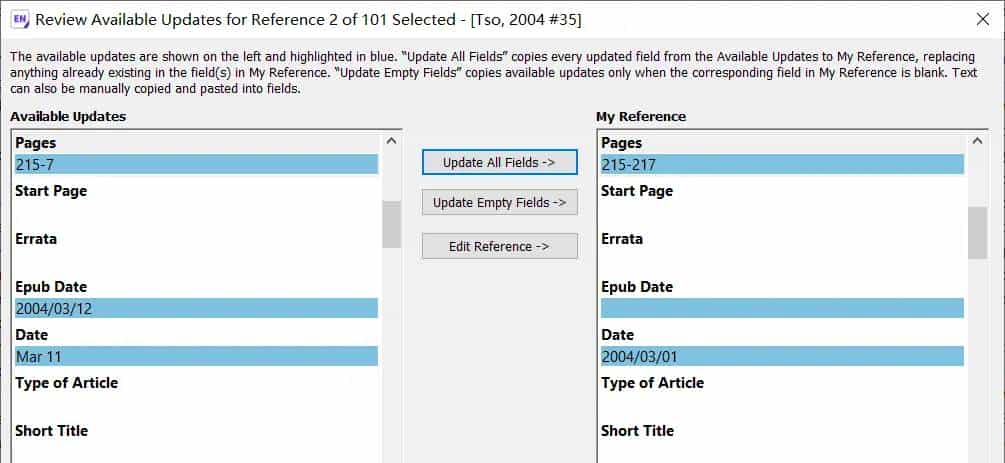Click the Start Page field in Available Updates
The width and height of the screenshot is (1005, 463).
pyautogui.click(x=196, y=213)
